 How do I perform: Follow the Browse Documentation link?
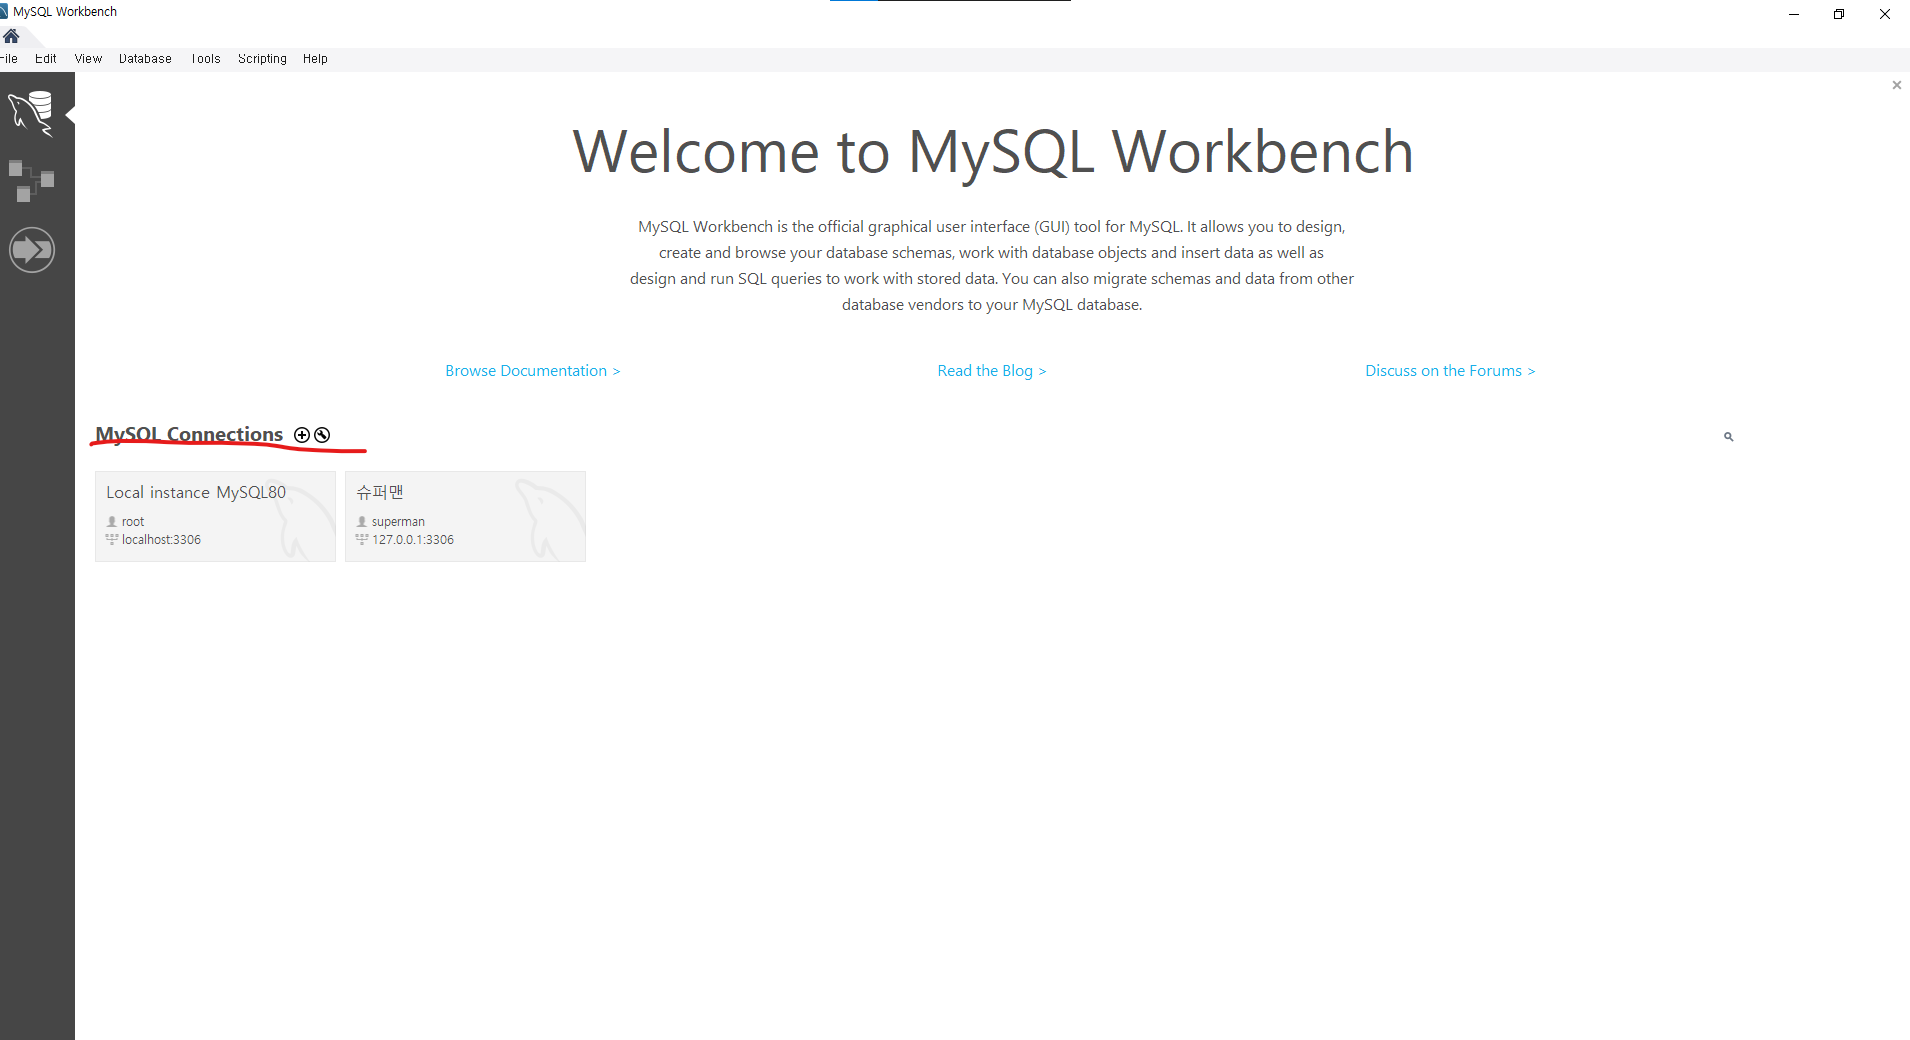[533, 371]
